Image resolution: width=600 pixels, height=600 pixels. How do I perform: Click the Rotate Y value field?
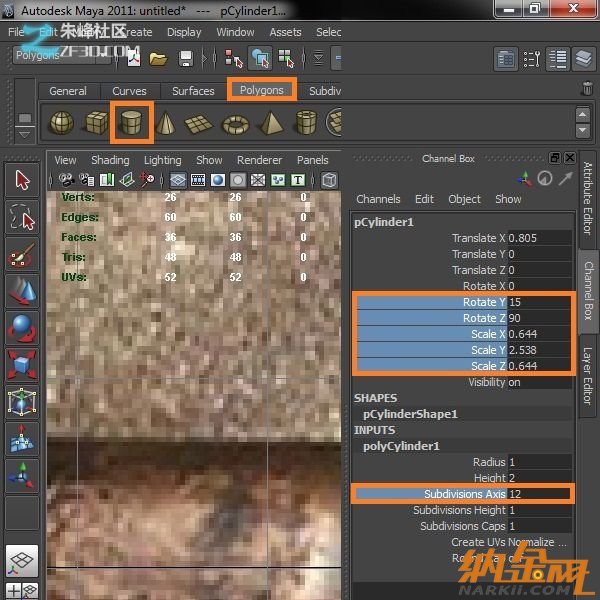(x=540, y=302)
